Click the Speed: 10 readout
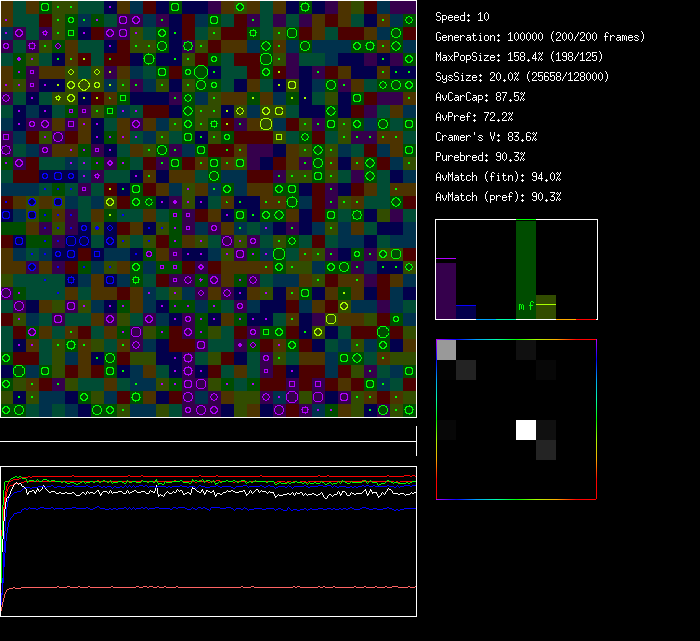The image size is (700, 641). click(x=462, y=17)
